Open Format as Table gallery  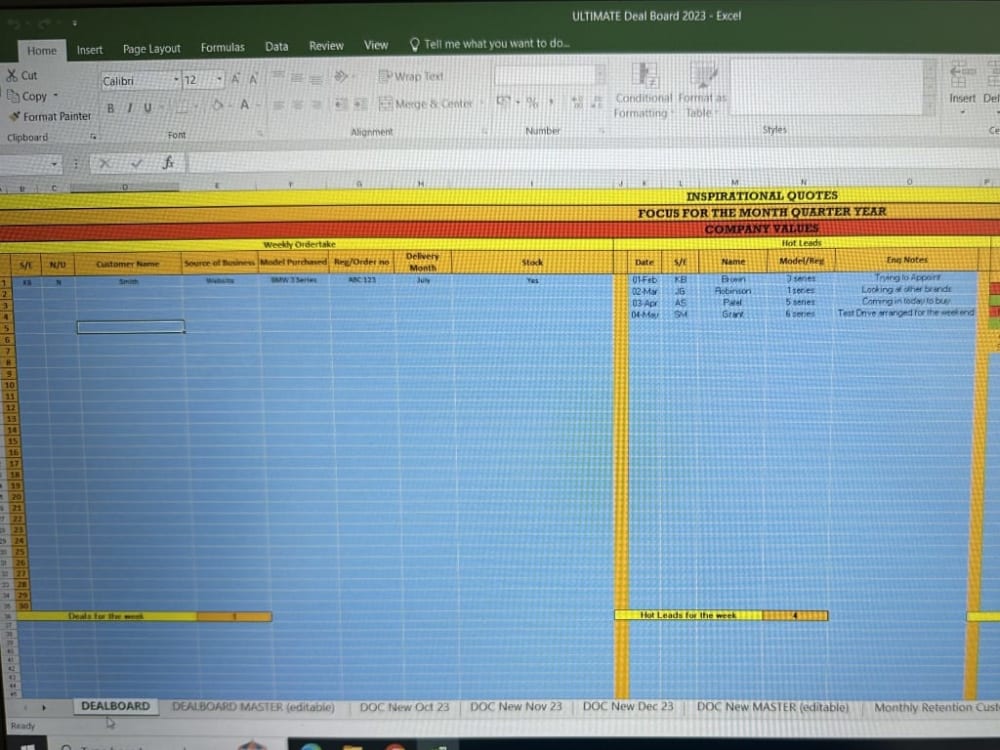[x=702, y=91]
